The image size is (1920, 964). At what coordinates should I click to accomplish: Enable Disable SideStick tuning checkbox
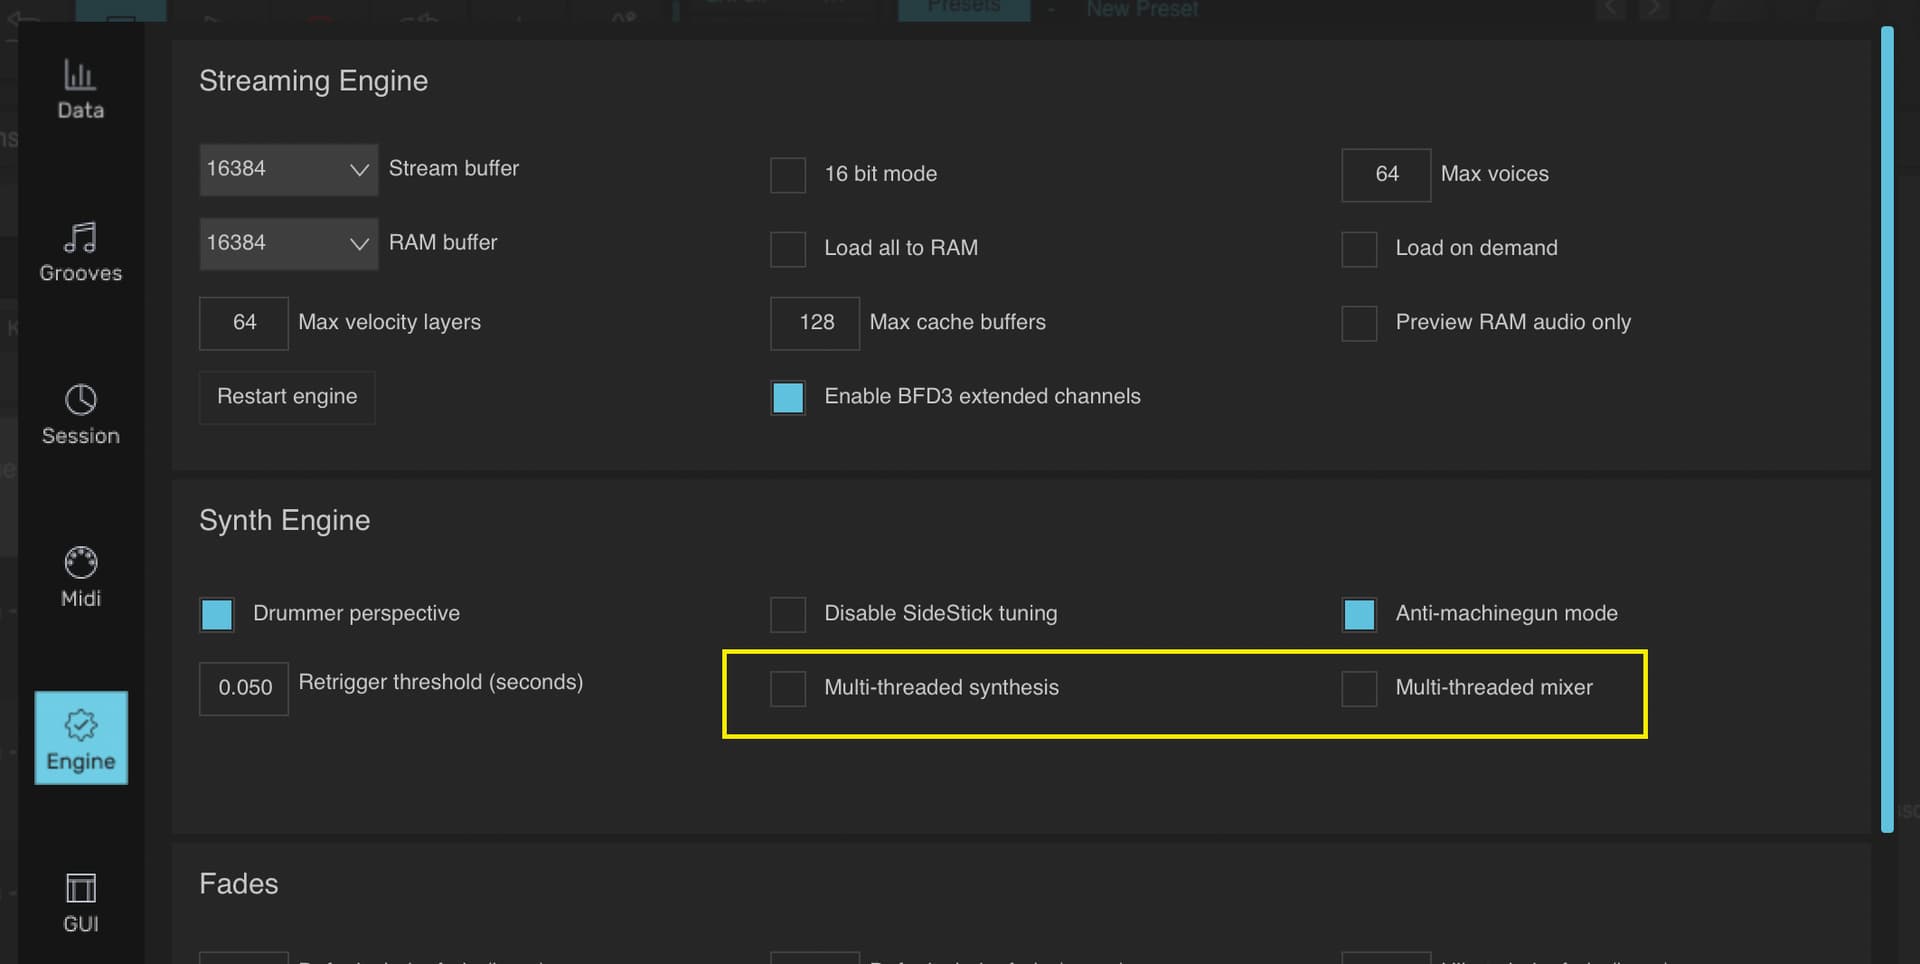pos(788,614)
